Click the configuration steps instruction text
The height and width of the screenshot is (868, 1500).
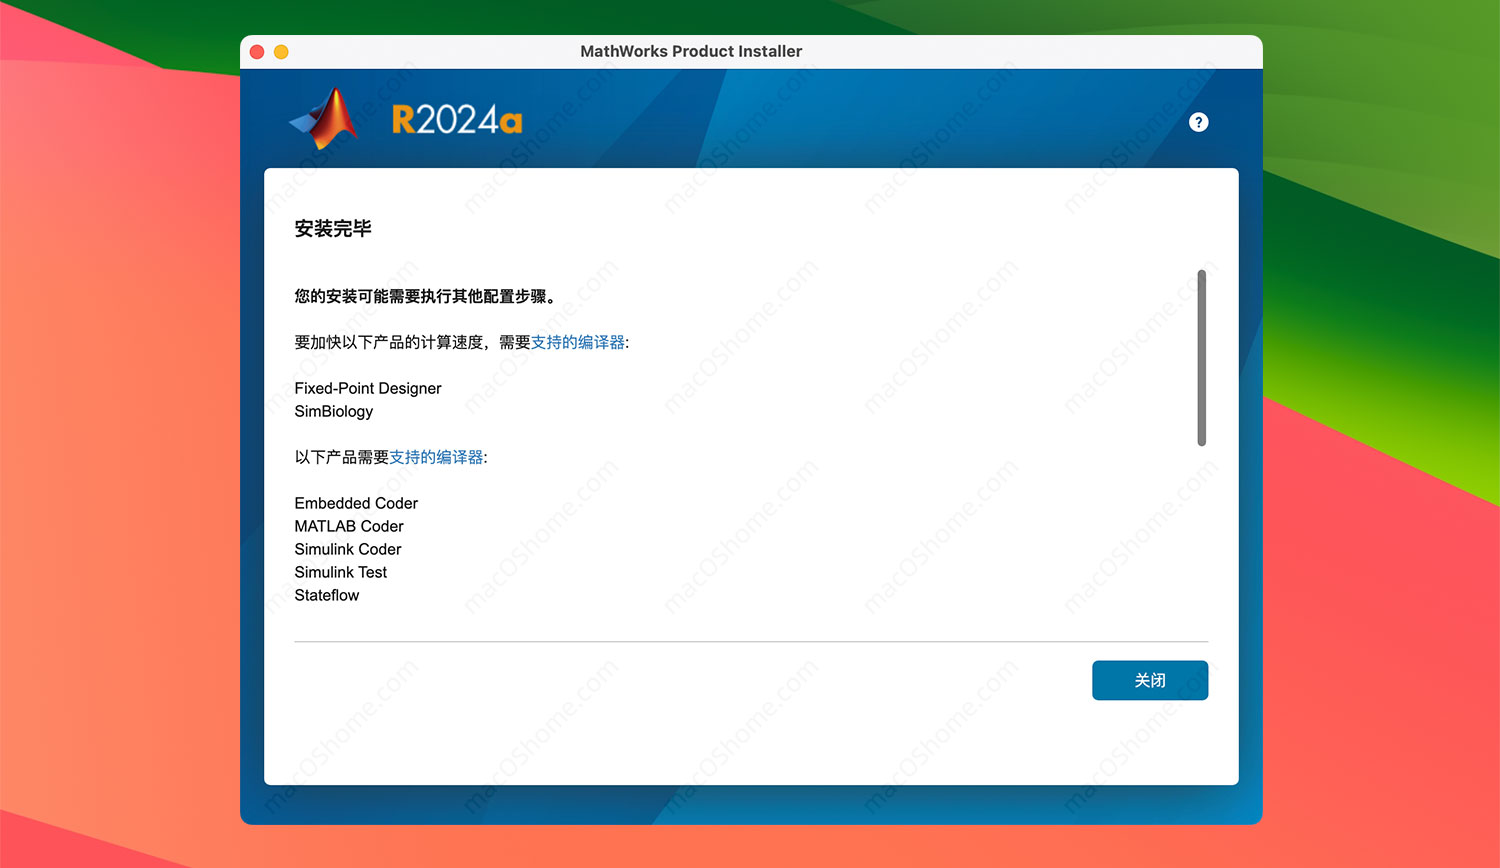pyautogui.click(x=424, y=296)
